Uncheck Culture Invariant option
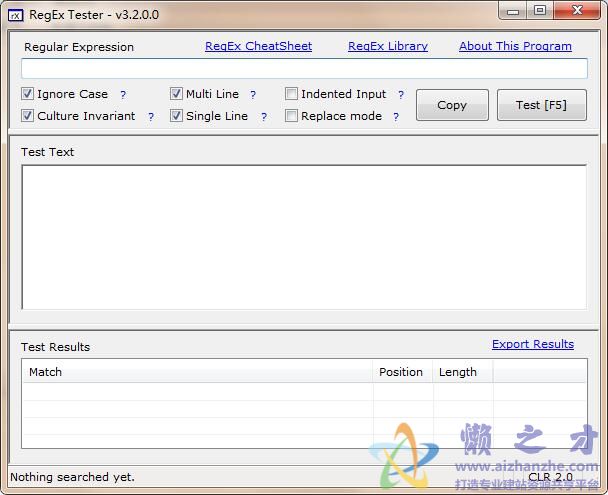 (28, 116)
